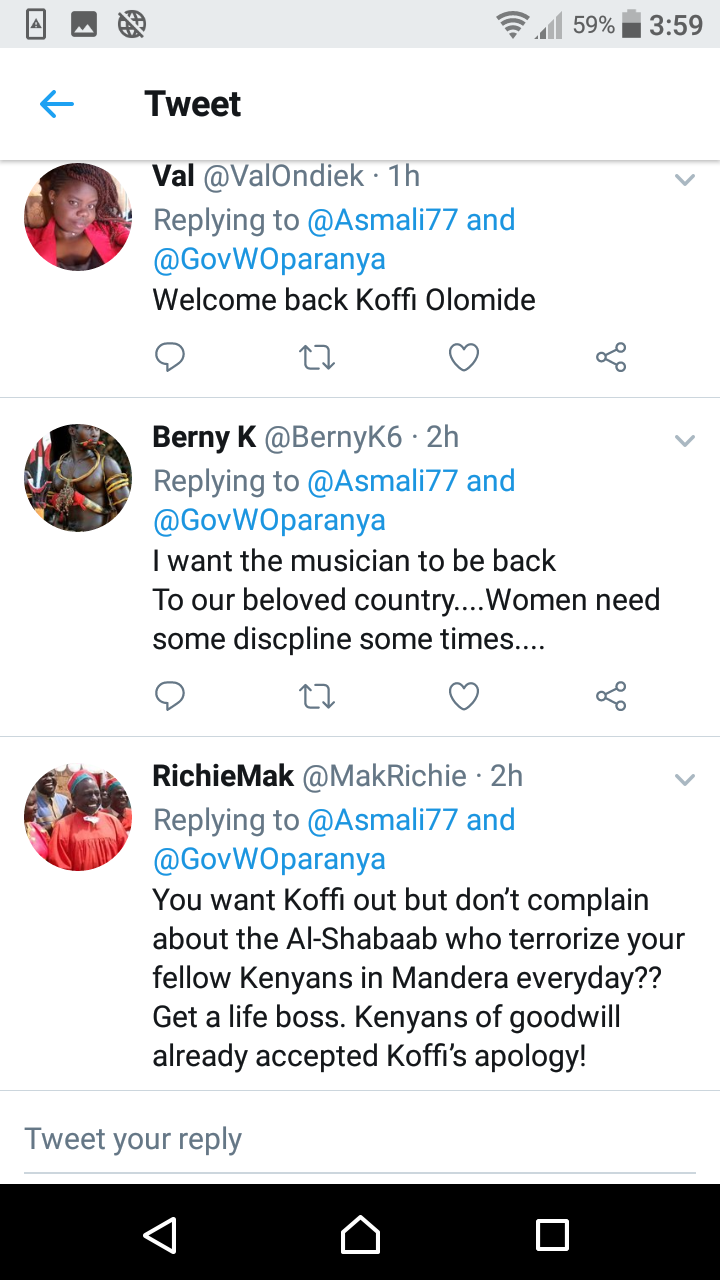Open options chevron on Val's tweet

pos(685,180)
